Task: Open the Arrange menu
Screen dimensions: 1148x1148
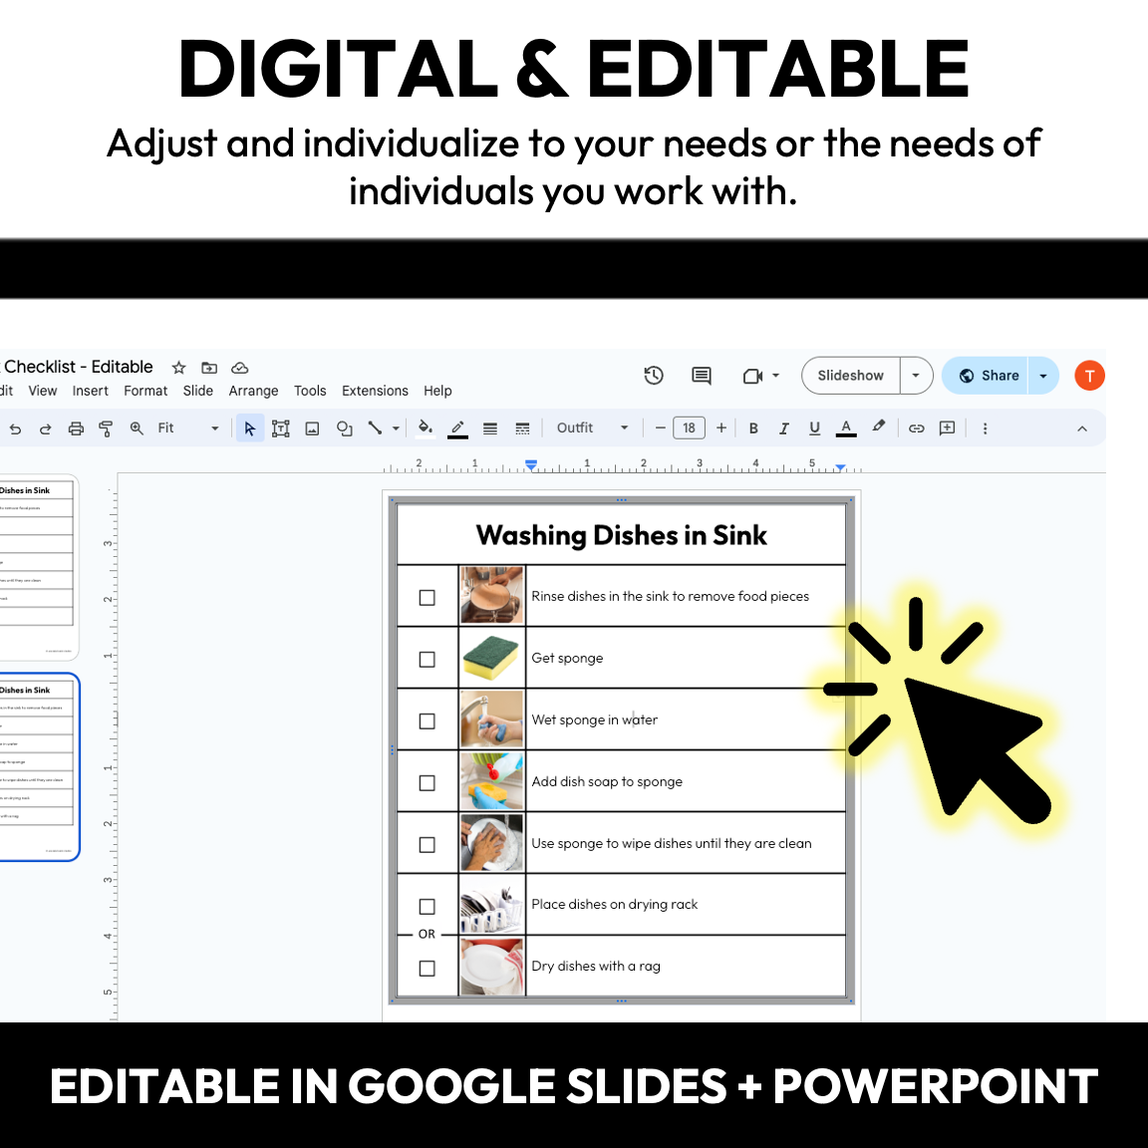Action: coord(253,391)
